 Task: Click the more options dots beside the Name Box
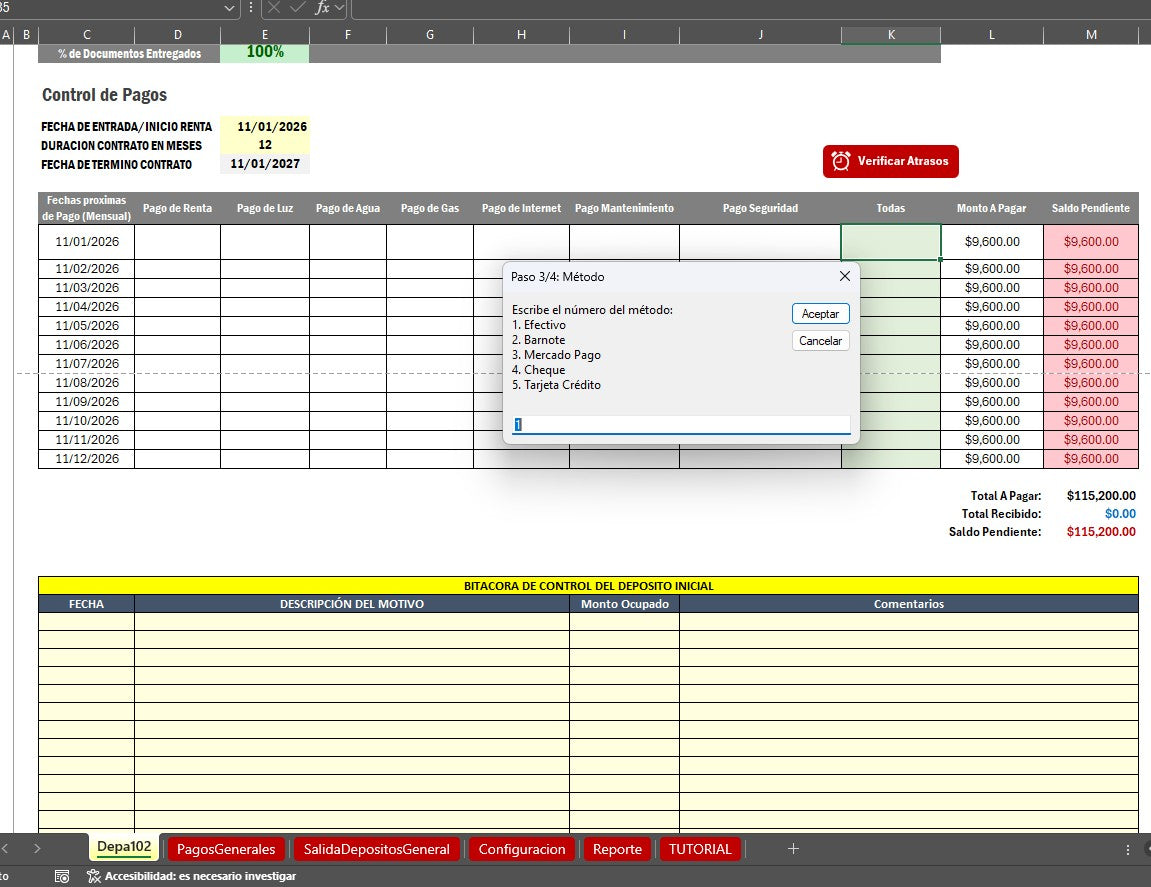250,8
